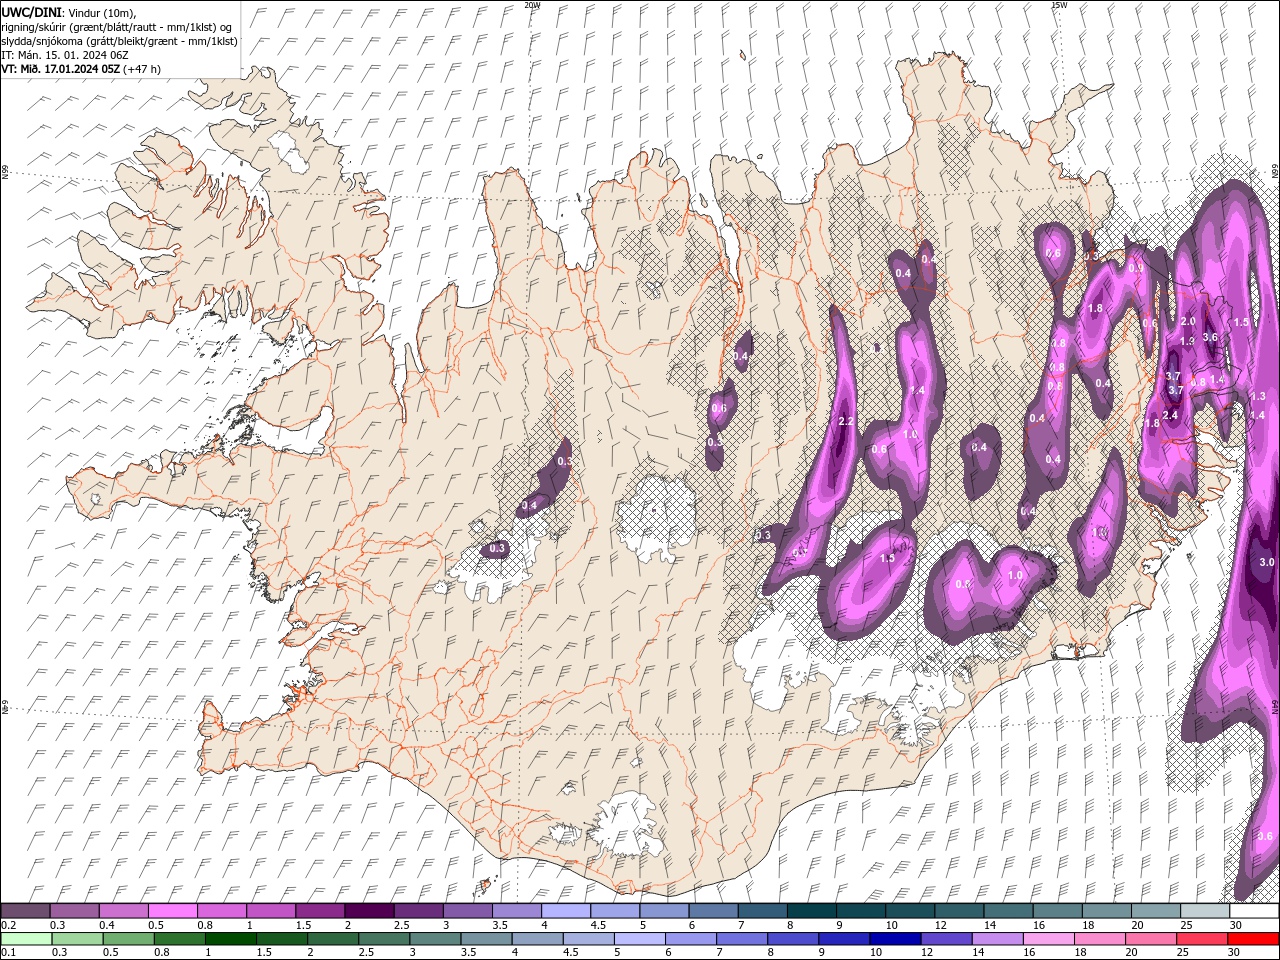Select the 0.5 green swatch on rain scale
The width and height of the screenshot is (1280, 960).
tap(130, 939)
